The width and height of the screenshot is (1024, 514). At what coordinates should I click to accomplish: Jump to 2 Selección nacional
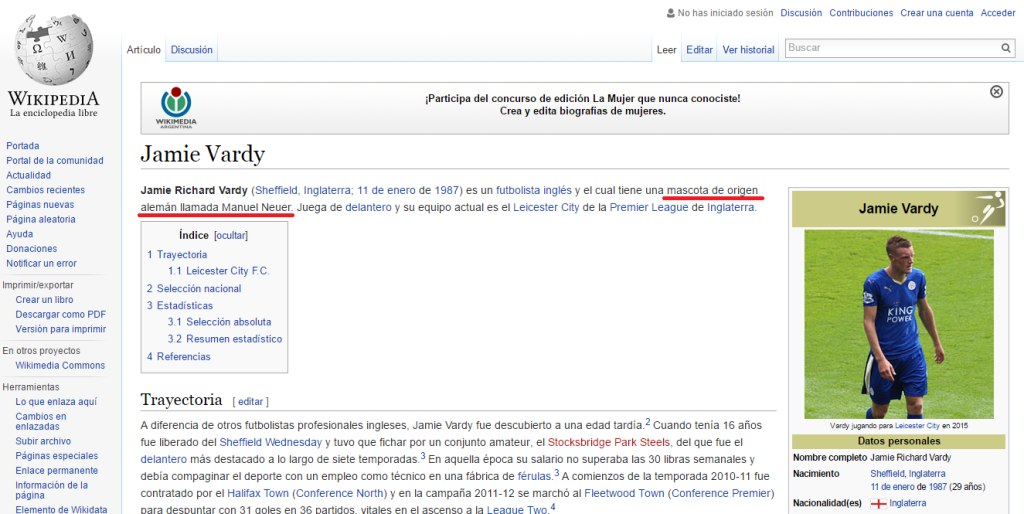tap(194, 289)
